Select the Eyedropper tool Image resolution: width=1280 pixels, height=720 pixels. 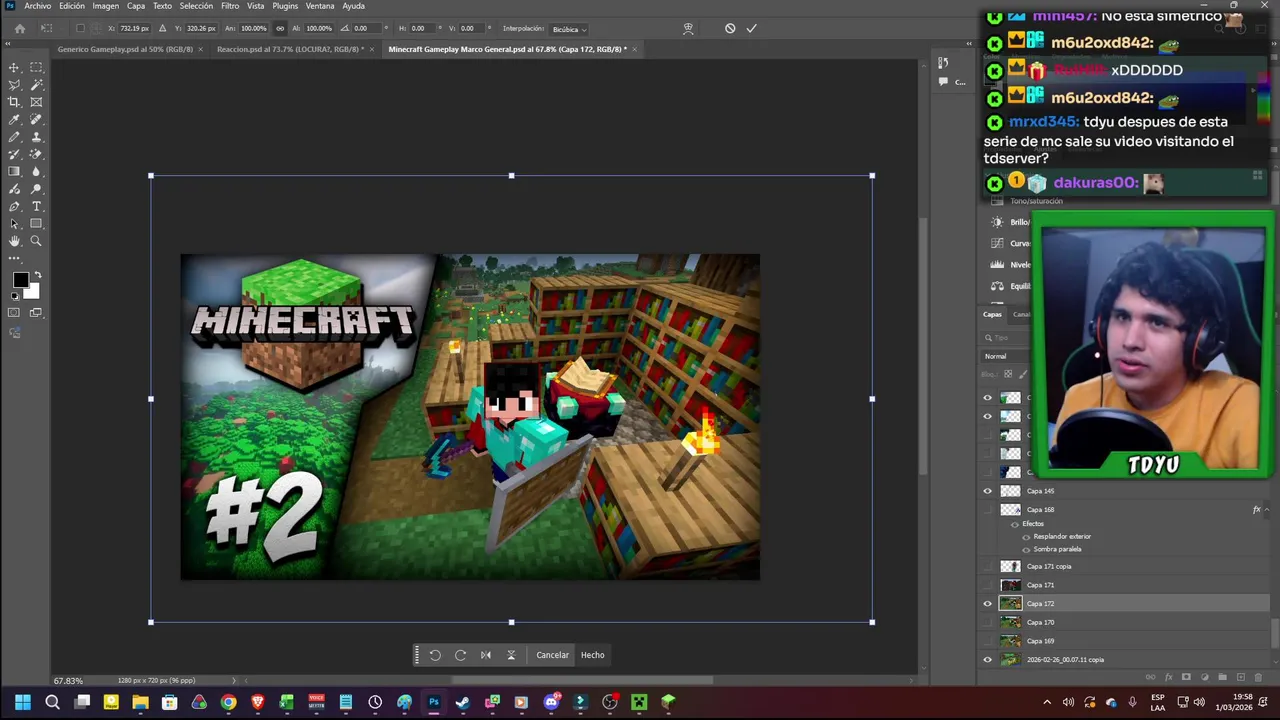(x=14, y=119)
